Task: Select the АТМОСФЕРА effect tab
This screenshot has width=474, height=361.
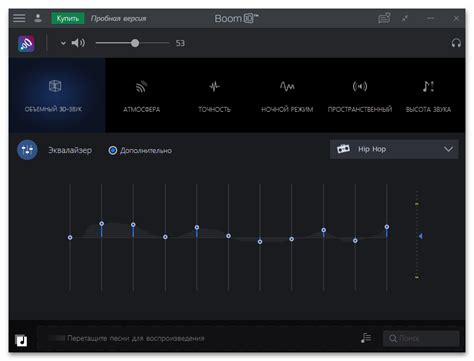Action: [x=142, y=95]
